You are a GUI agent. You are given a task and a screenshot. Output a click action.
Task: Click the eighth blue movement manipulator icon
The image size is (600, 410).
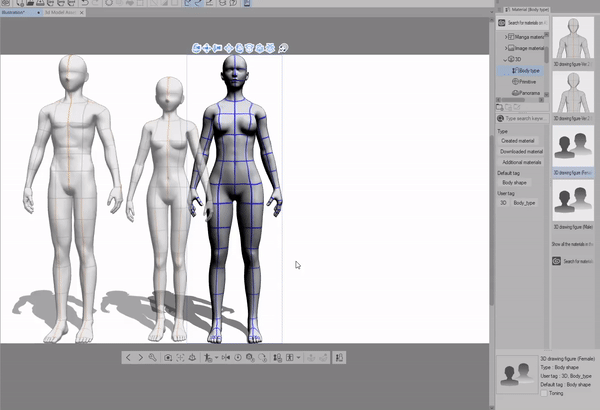click(x=270, y=48)
